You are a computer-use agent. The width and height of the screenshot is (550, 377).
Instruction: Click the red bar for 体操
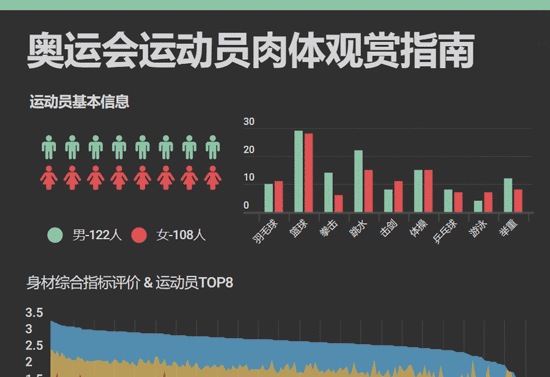click(x=428, y=191)
